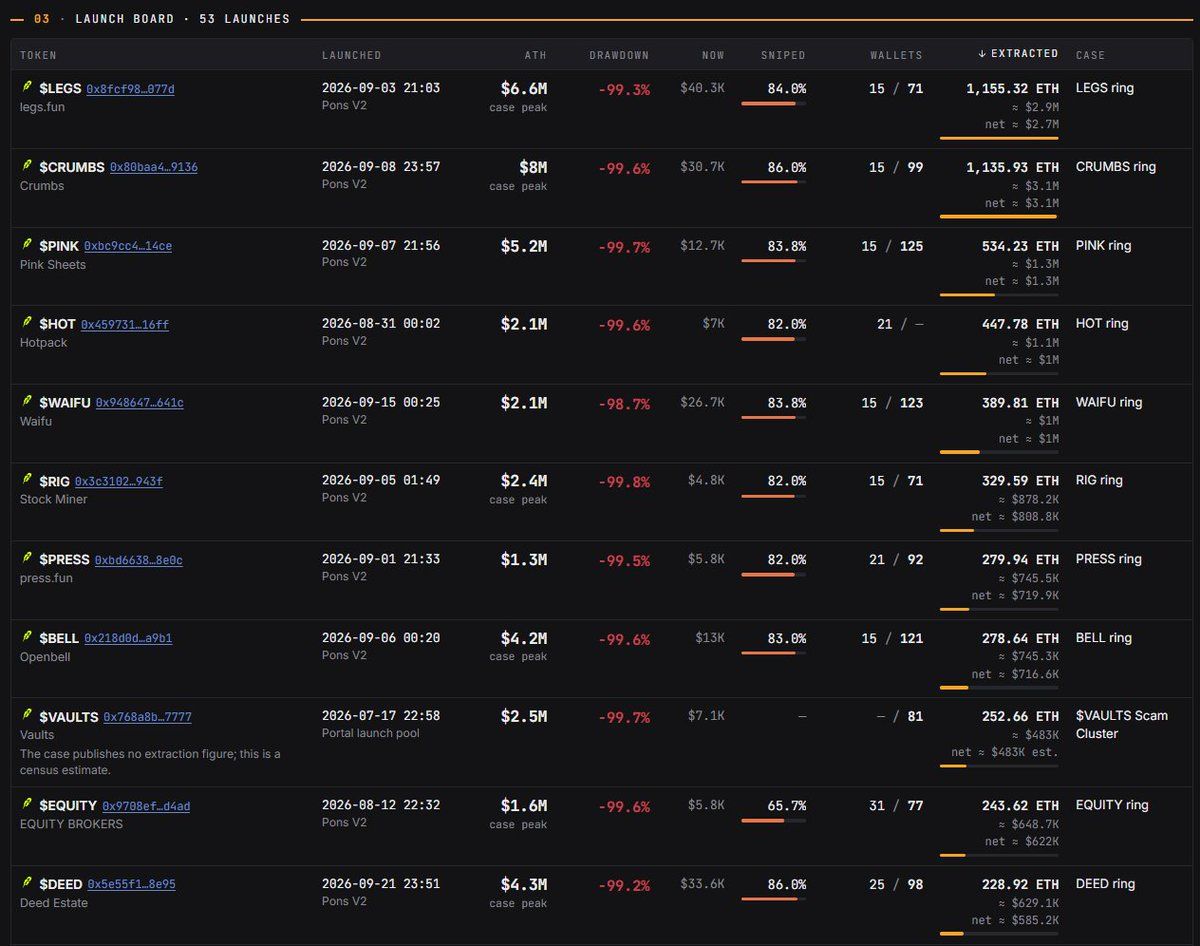The height and width of the screenshot is (946, 1200).
Task: Sort the table by the CASE column
Action: click(1090, 55)
